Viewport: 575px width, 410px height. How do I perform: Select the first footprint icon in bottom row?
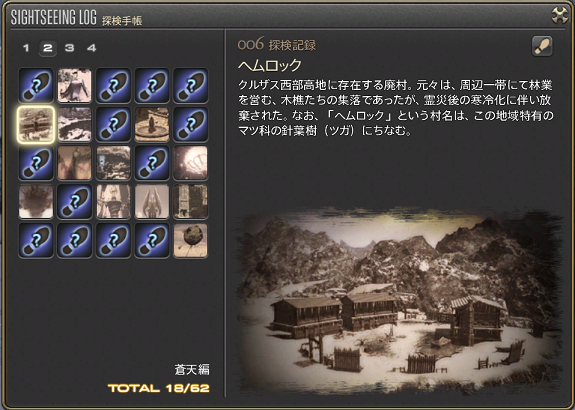click(36, 241)
